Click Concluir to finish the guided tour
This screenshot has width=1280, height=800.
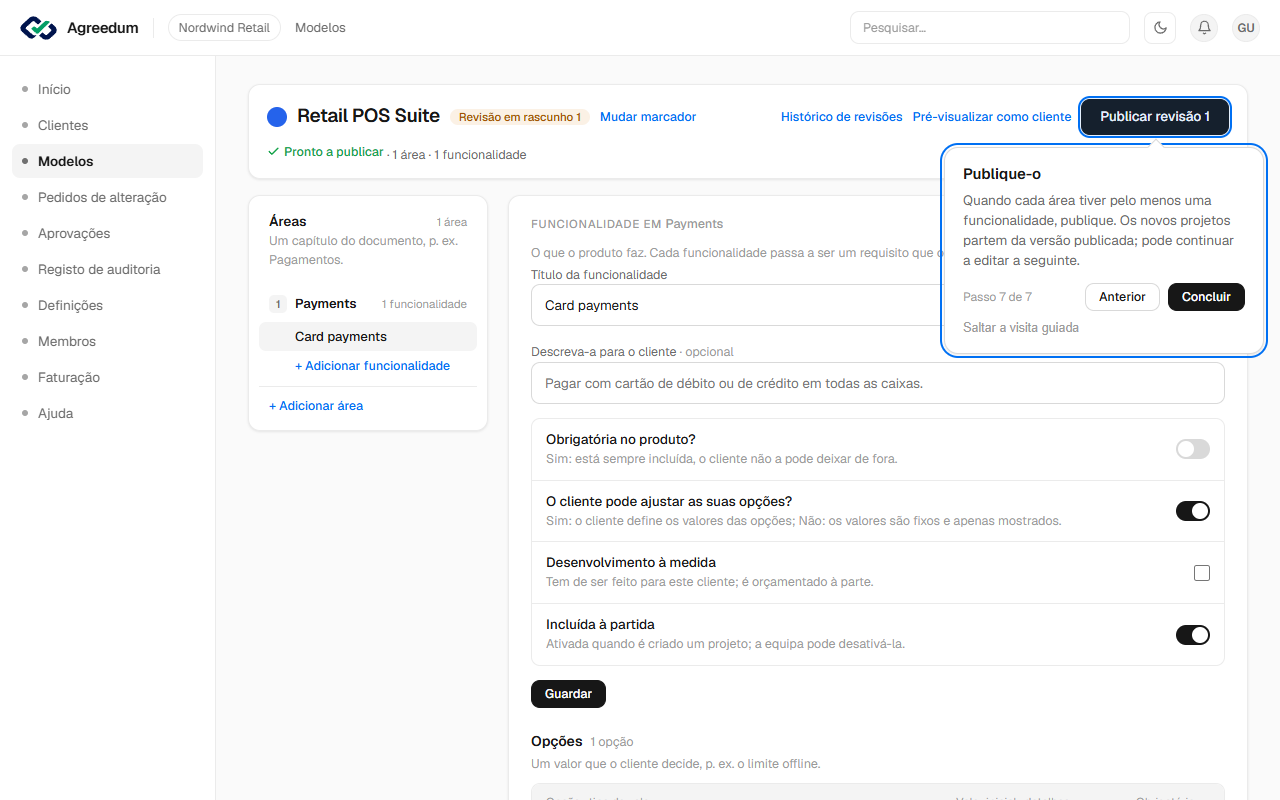[1206, 297]
